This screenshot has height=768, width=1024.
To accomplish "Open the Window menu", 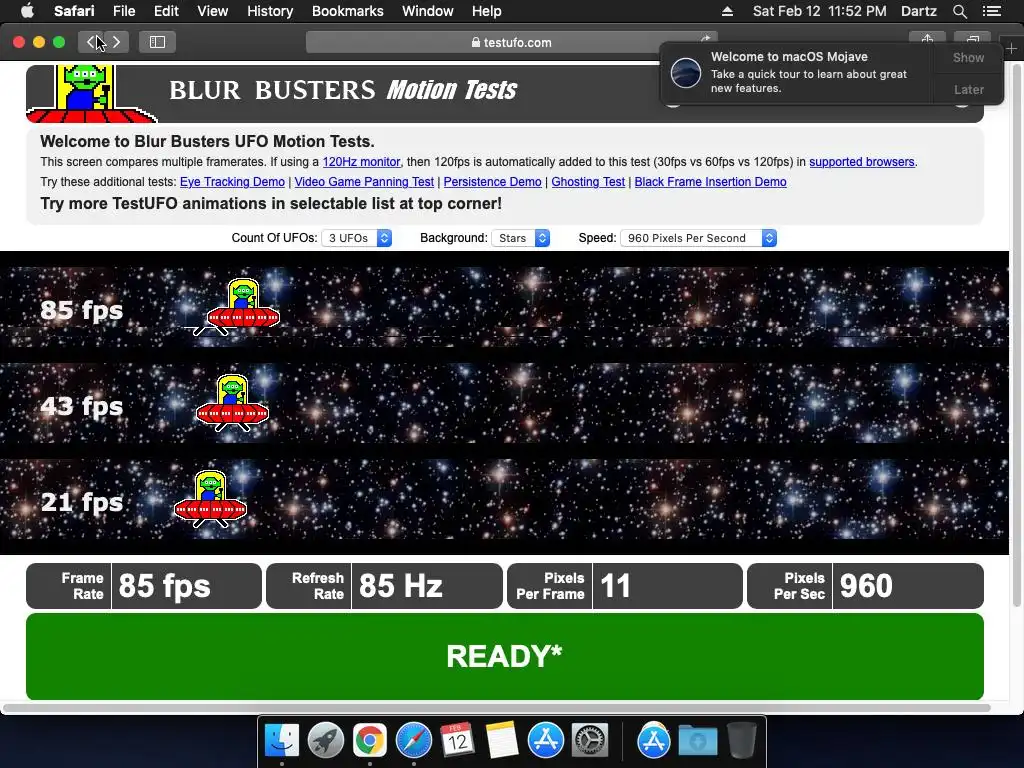I will tap(427, 11).
